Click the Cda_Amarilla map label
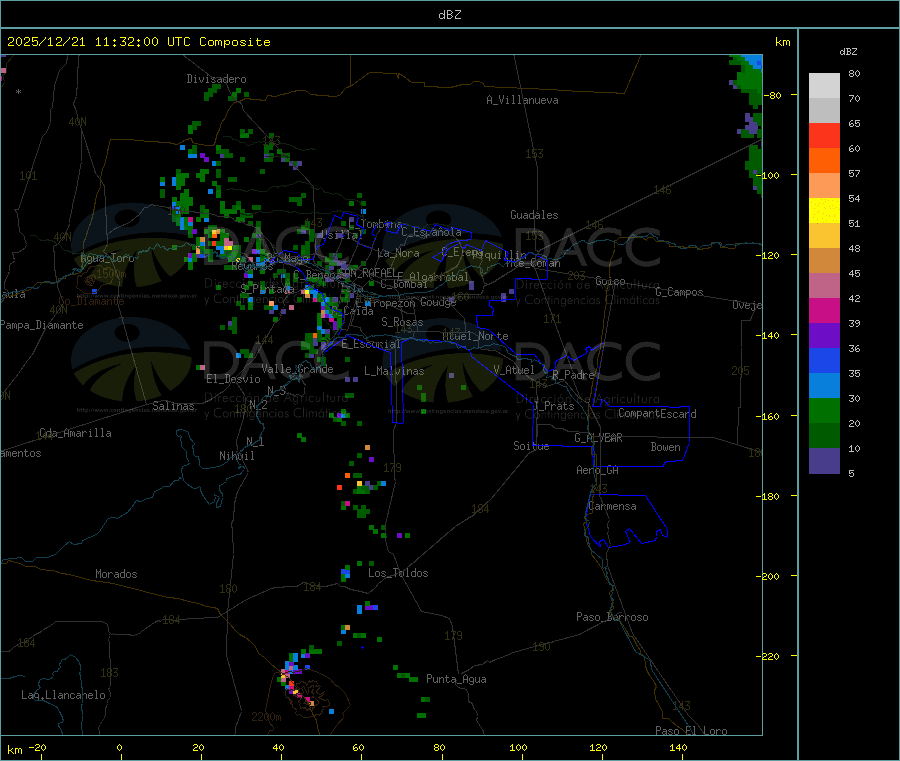This screenshot has height=761, width=900. pos(75,433)
